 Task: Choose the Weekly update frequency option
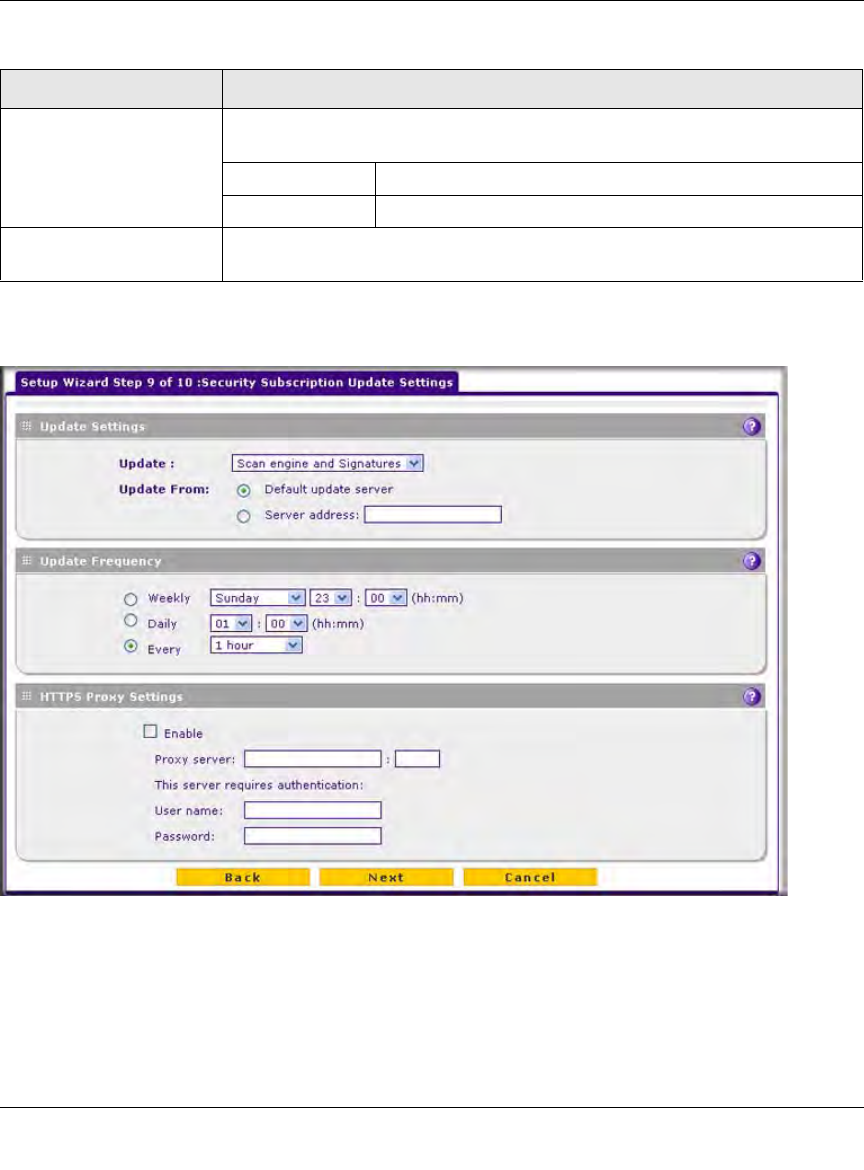pyautogui.click(x=131, y=598)
